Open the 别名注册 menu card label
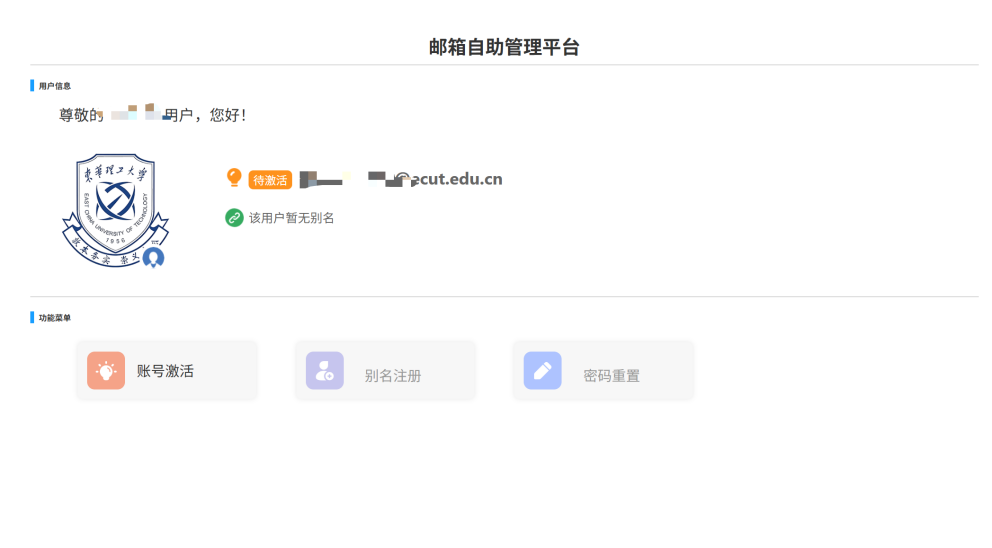The image size is (992, 548). tap(393, 376)
